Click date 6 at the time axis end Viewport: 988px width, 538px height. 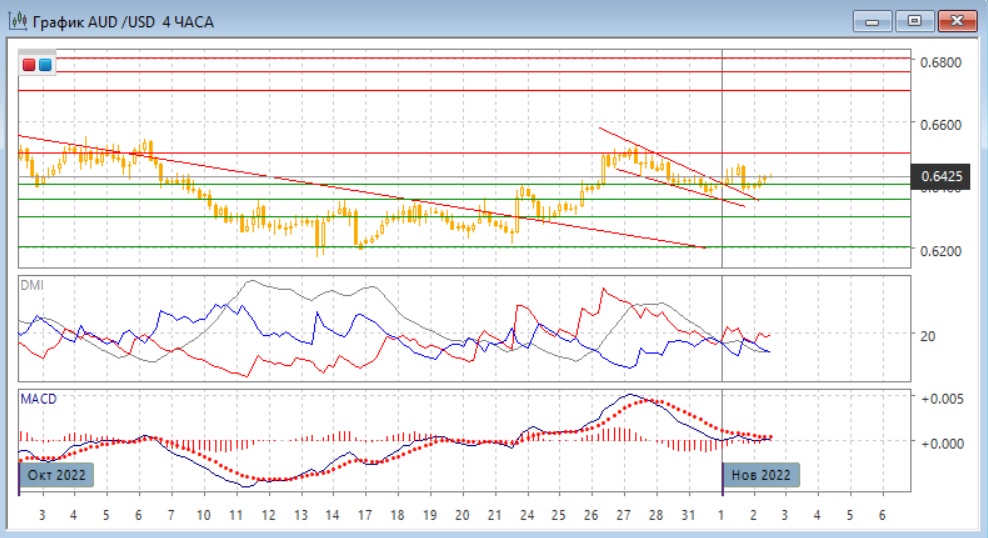point(881,514)
